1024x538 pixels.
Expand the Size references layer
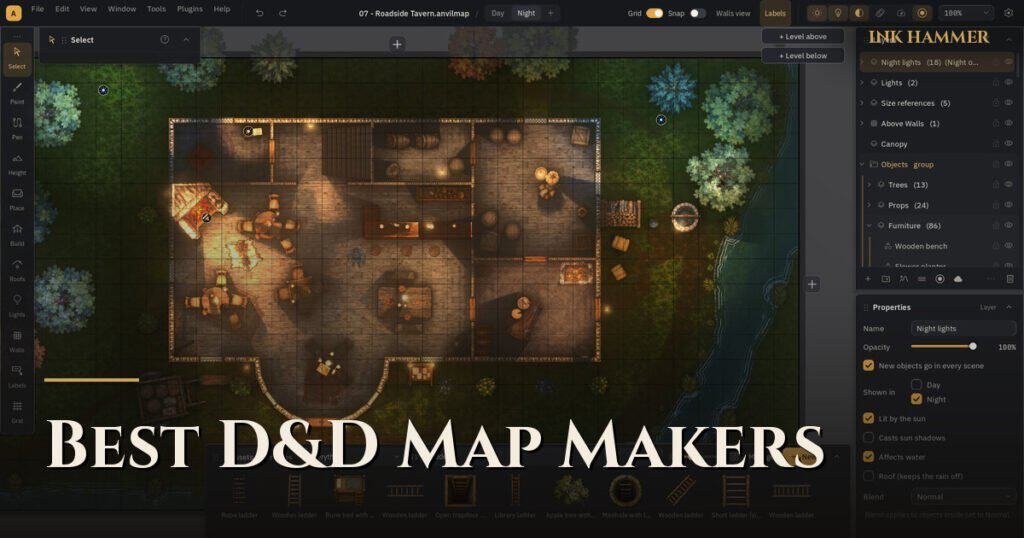click(x=862, y=103)
